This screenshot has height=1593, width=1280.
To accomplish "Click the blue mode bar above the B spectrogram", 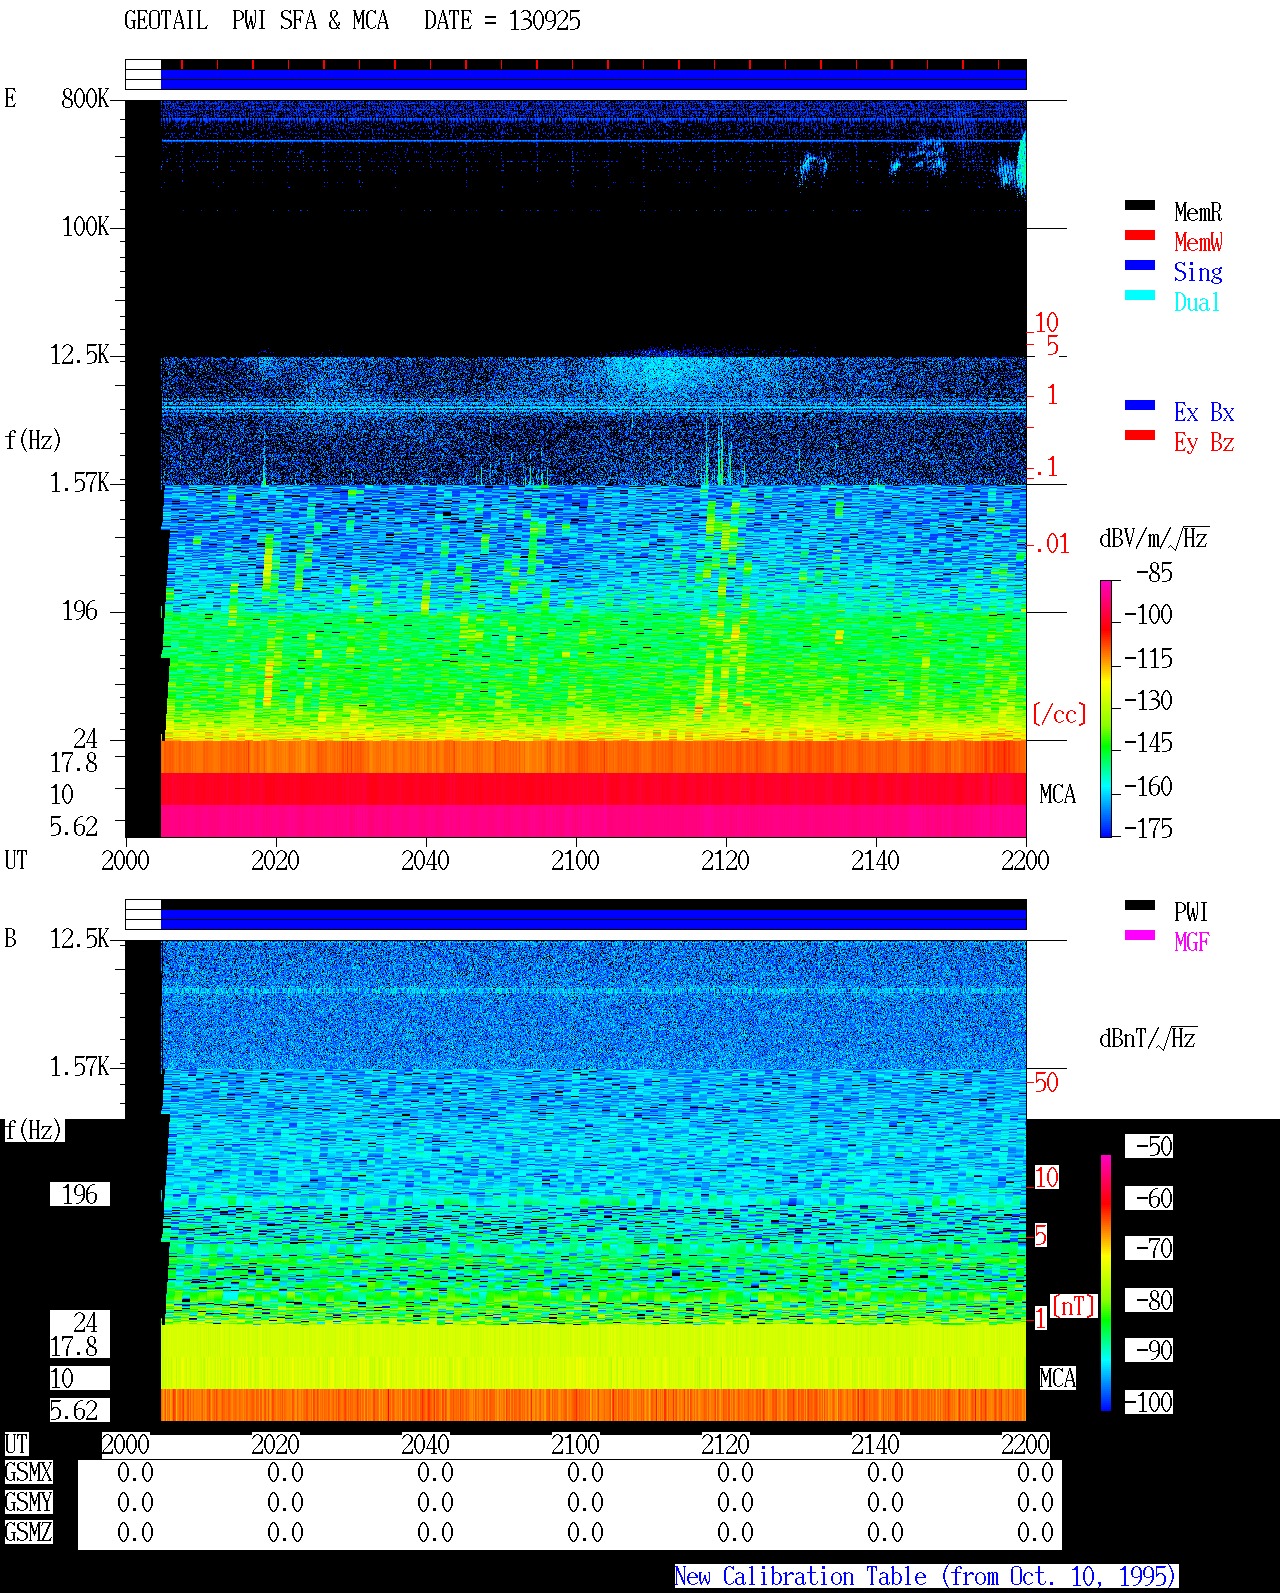I will tap(594, 918).
